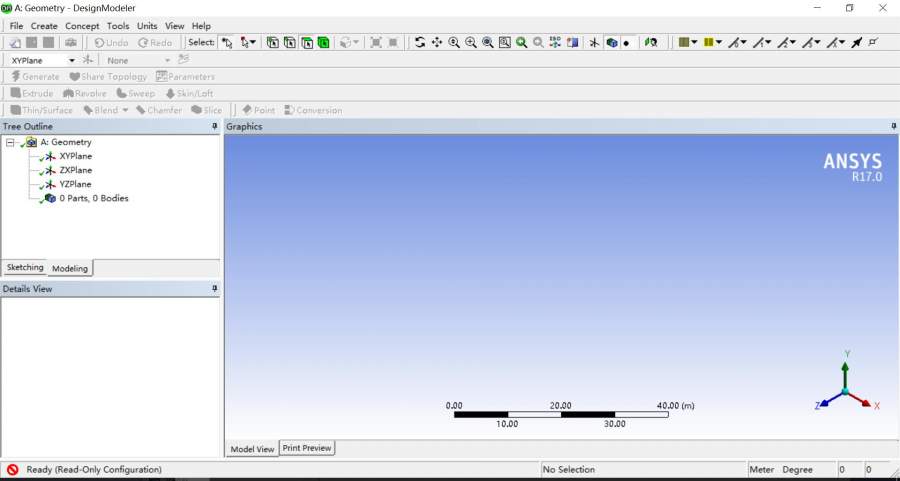Screen dimensions: 900x481
Task: Click the Box Zoom tool
Action: [x=471, y=42]
